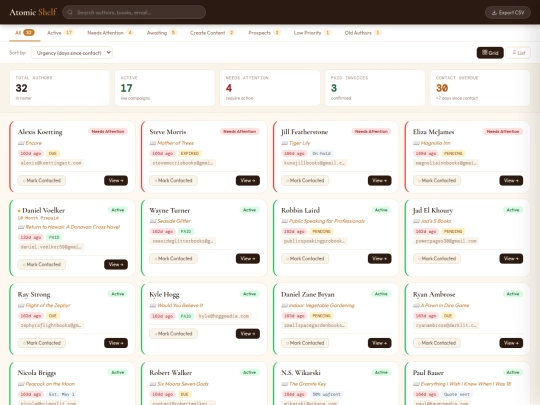
Task: Click book icon next to Encore
Action: tap(21, 143)
